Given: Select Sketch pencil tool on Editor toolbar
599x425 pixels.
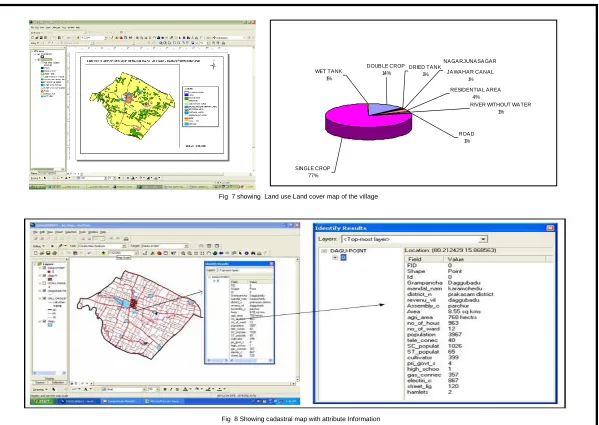Looking at the screenshot, I should click(x=60, y=246).
